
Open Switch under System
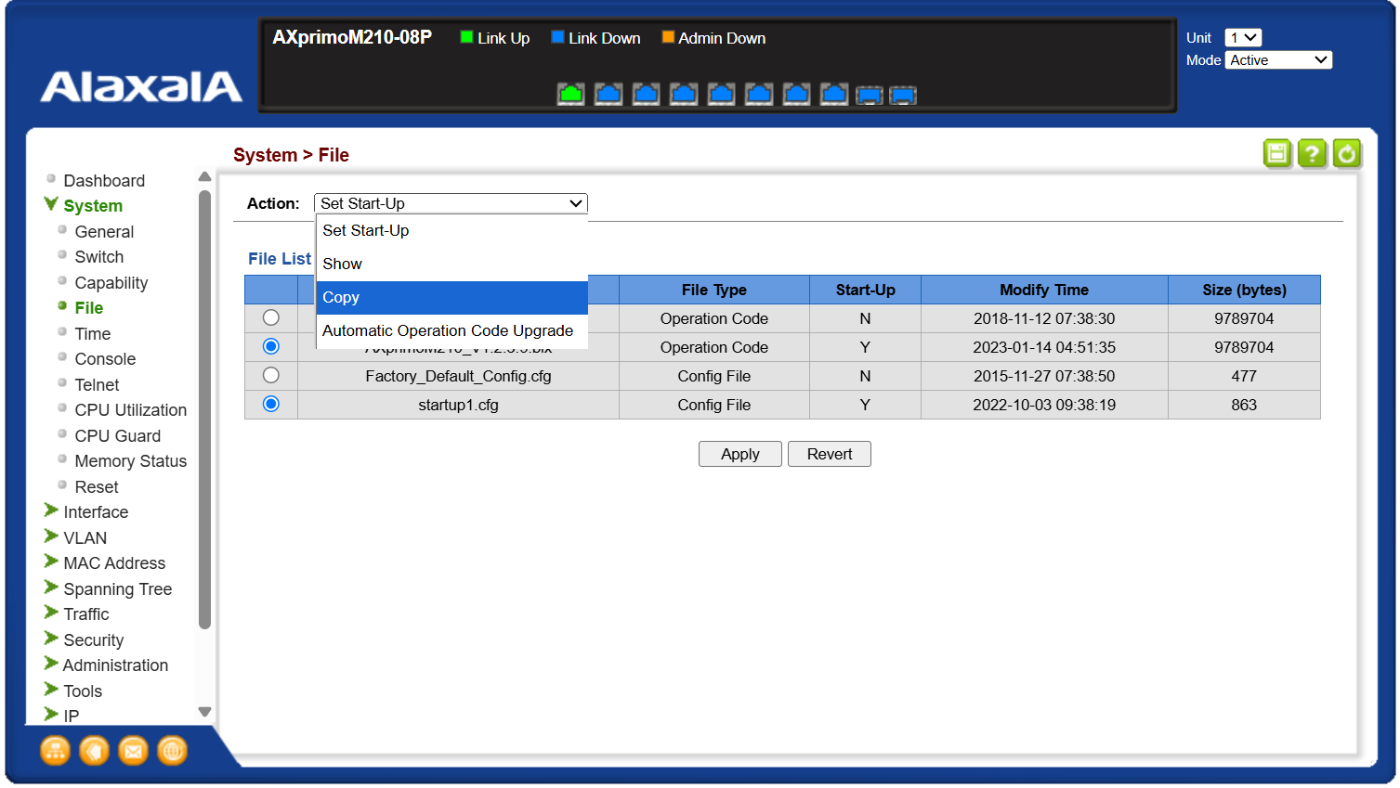click(x=99, y=257)
